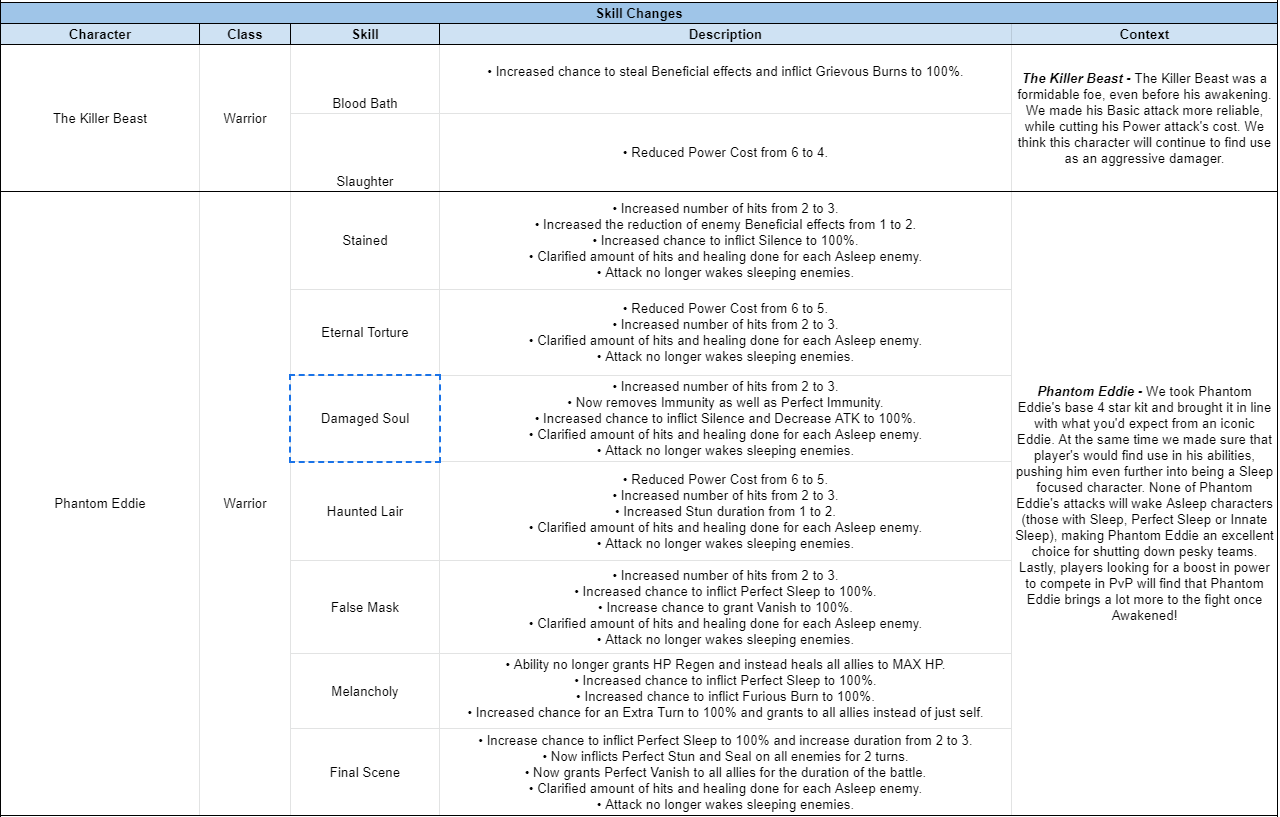Select the Haunted Lair skill cell
This screenshot has height=817, width=1280.
(365, 511)
